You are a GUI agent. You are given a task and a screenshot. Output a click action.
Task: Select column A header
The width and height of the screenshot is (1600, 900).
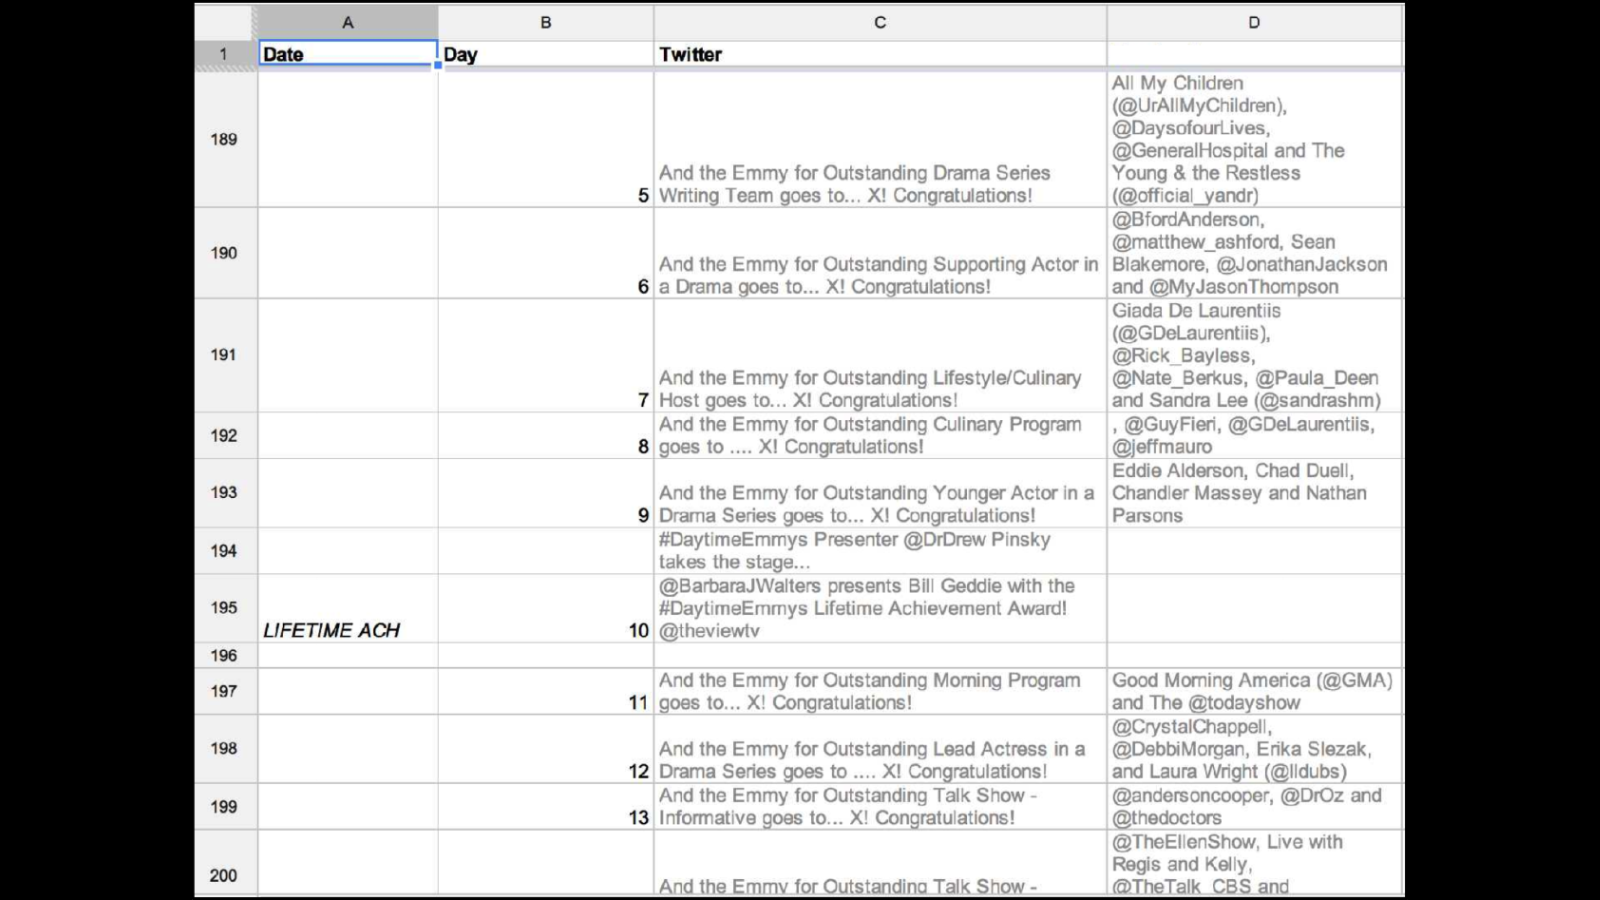click(x=347, y=22)
